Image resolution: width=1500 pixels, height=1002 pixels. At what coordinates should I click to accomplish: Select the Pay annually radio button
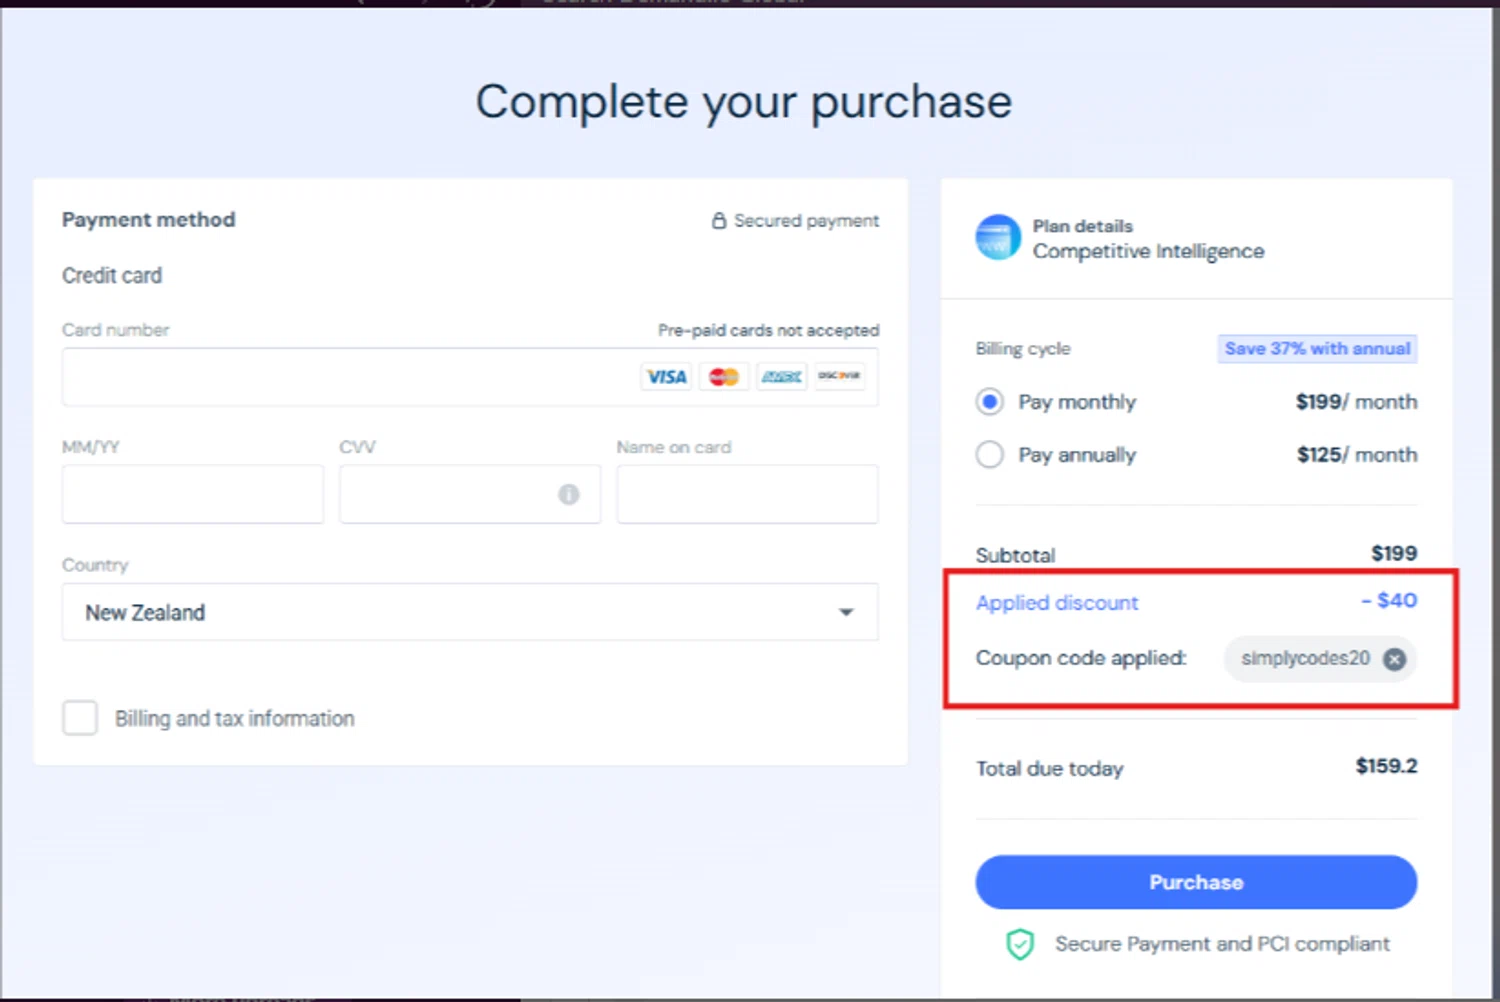990,455
